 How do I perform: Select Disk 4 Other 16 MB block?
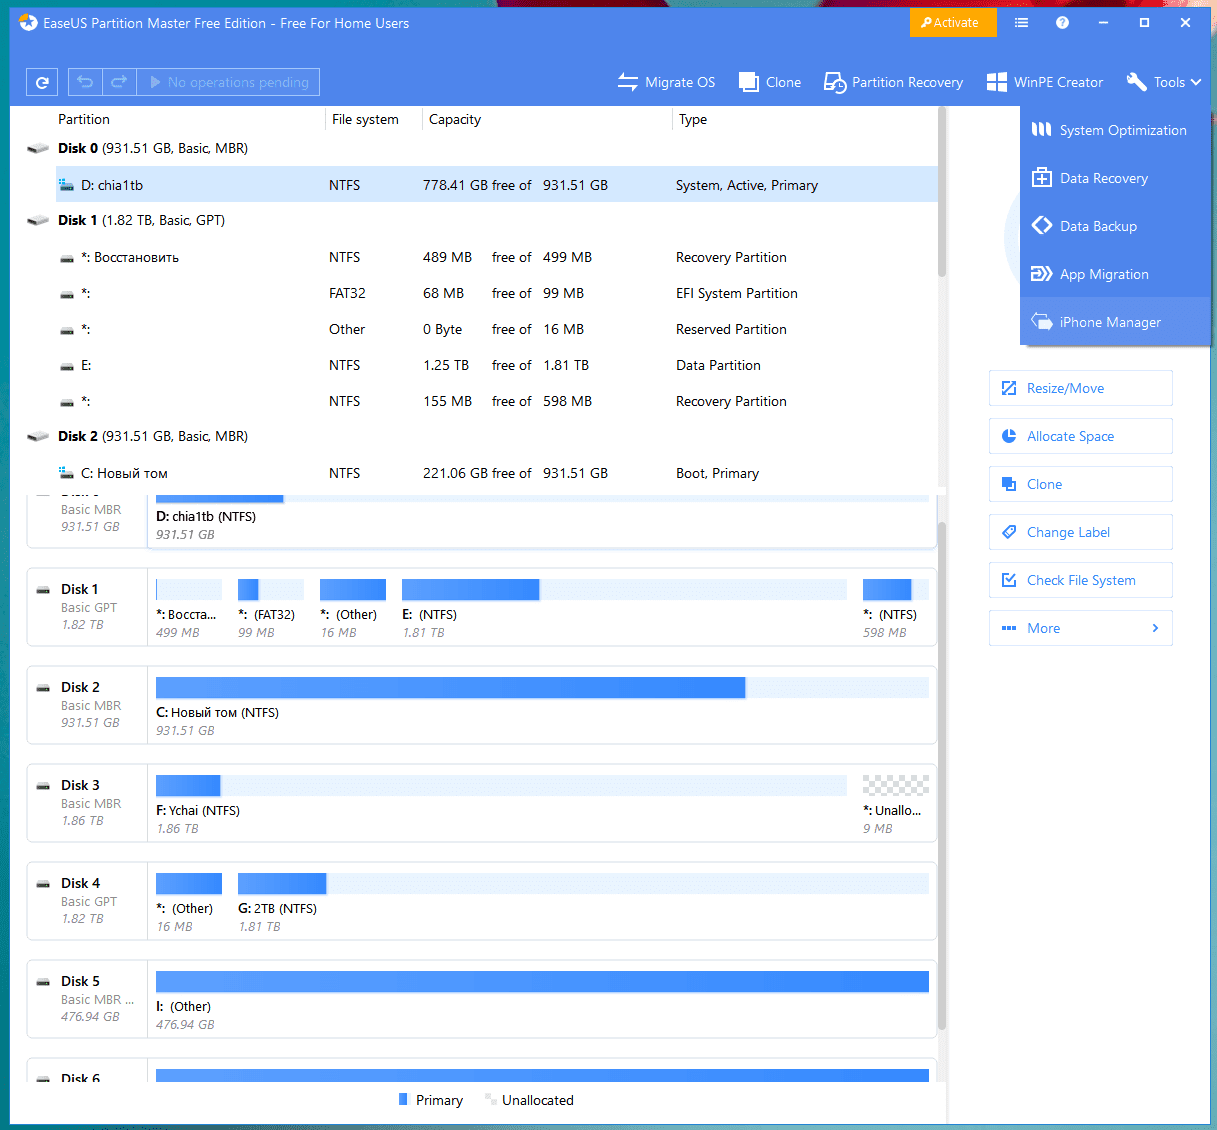click(188, 901)
